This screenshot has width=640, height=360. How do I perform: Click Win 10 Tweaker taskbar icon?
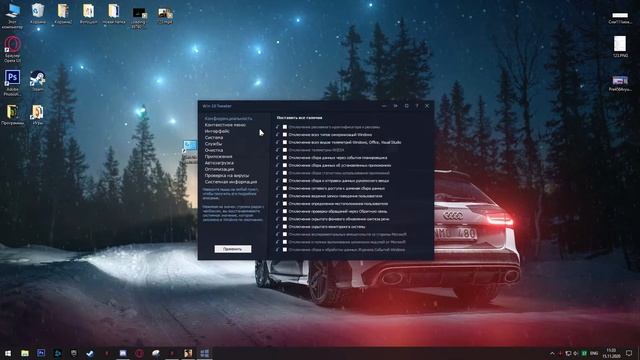(x=204, y=353)
